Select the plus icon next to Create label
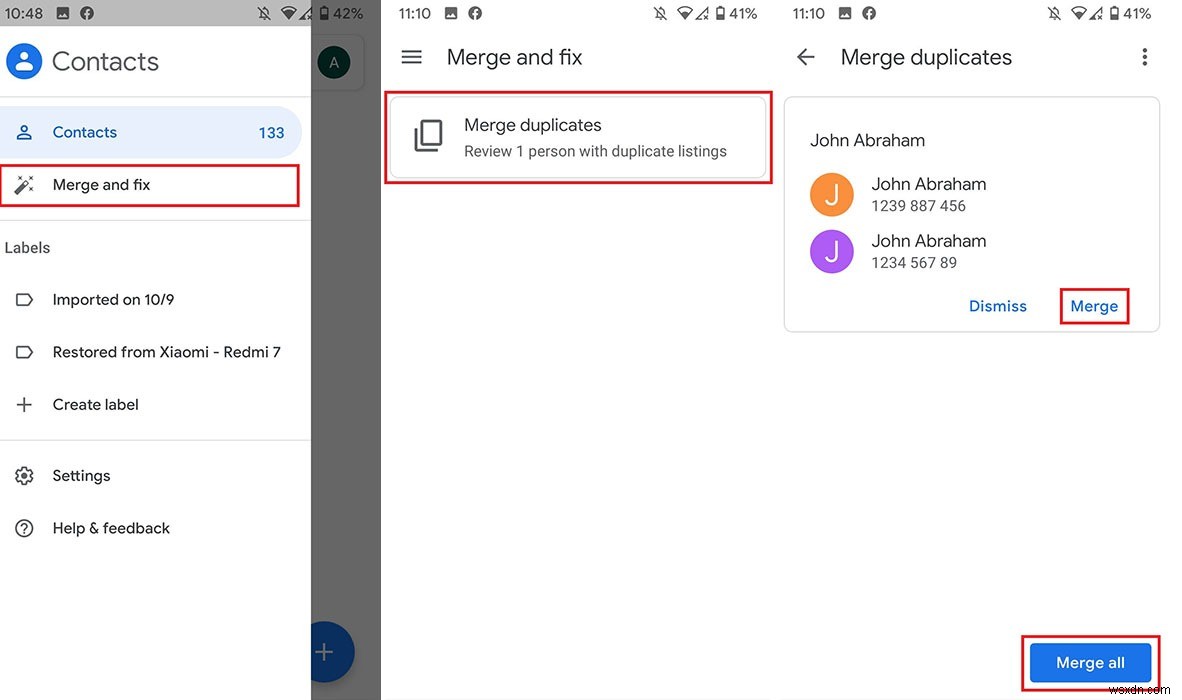 pos(24,404)
